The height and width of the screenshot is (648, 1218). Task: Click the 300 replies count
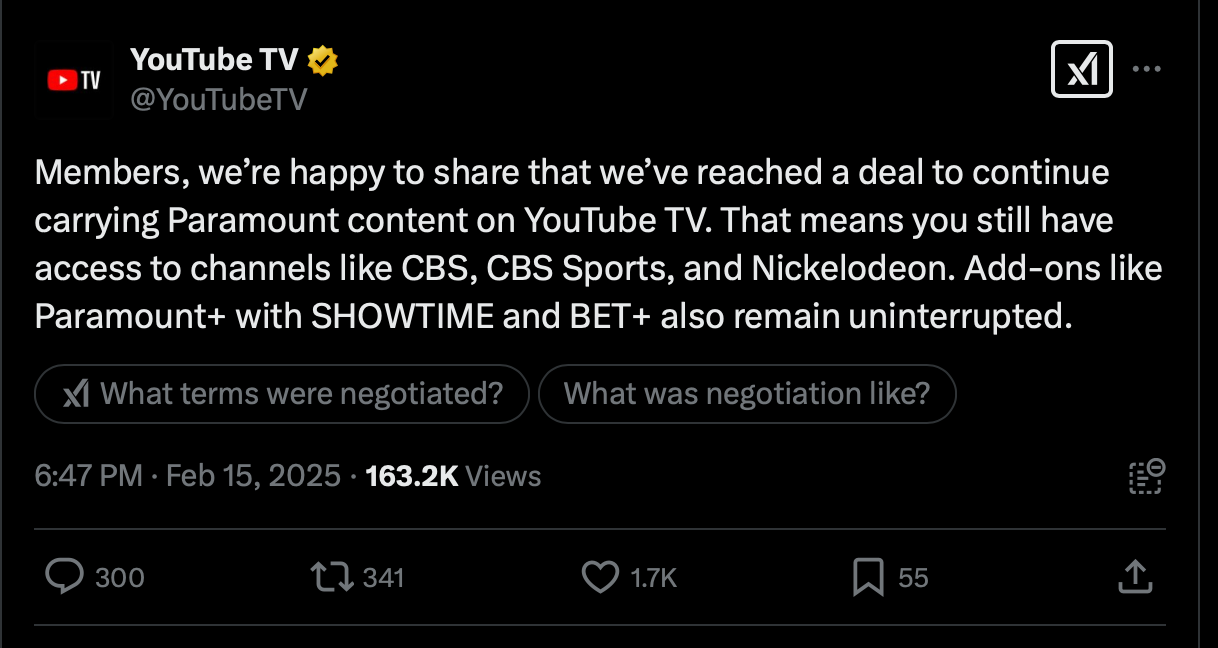pyautogui.click(x=119, y=578)
